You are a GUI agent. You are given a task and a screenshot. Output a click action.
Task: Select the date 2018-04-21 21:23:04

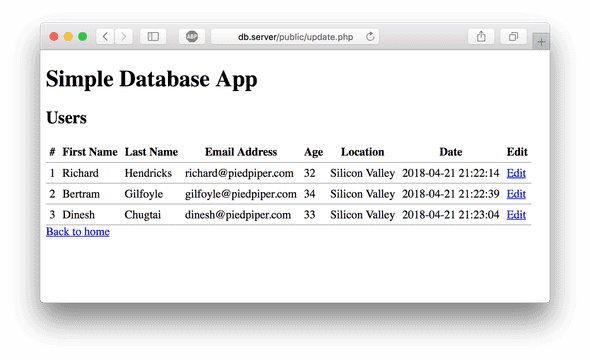coord(450,214)
